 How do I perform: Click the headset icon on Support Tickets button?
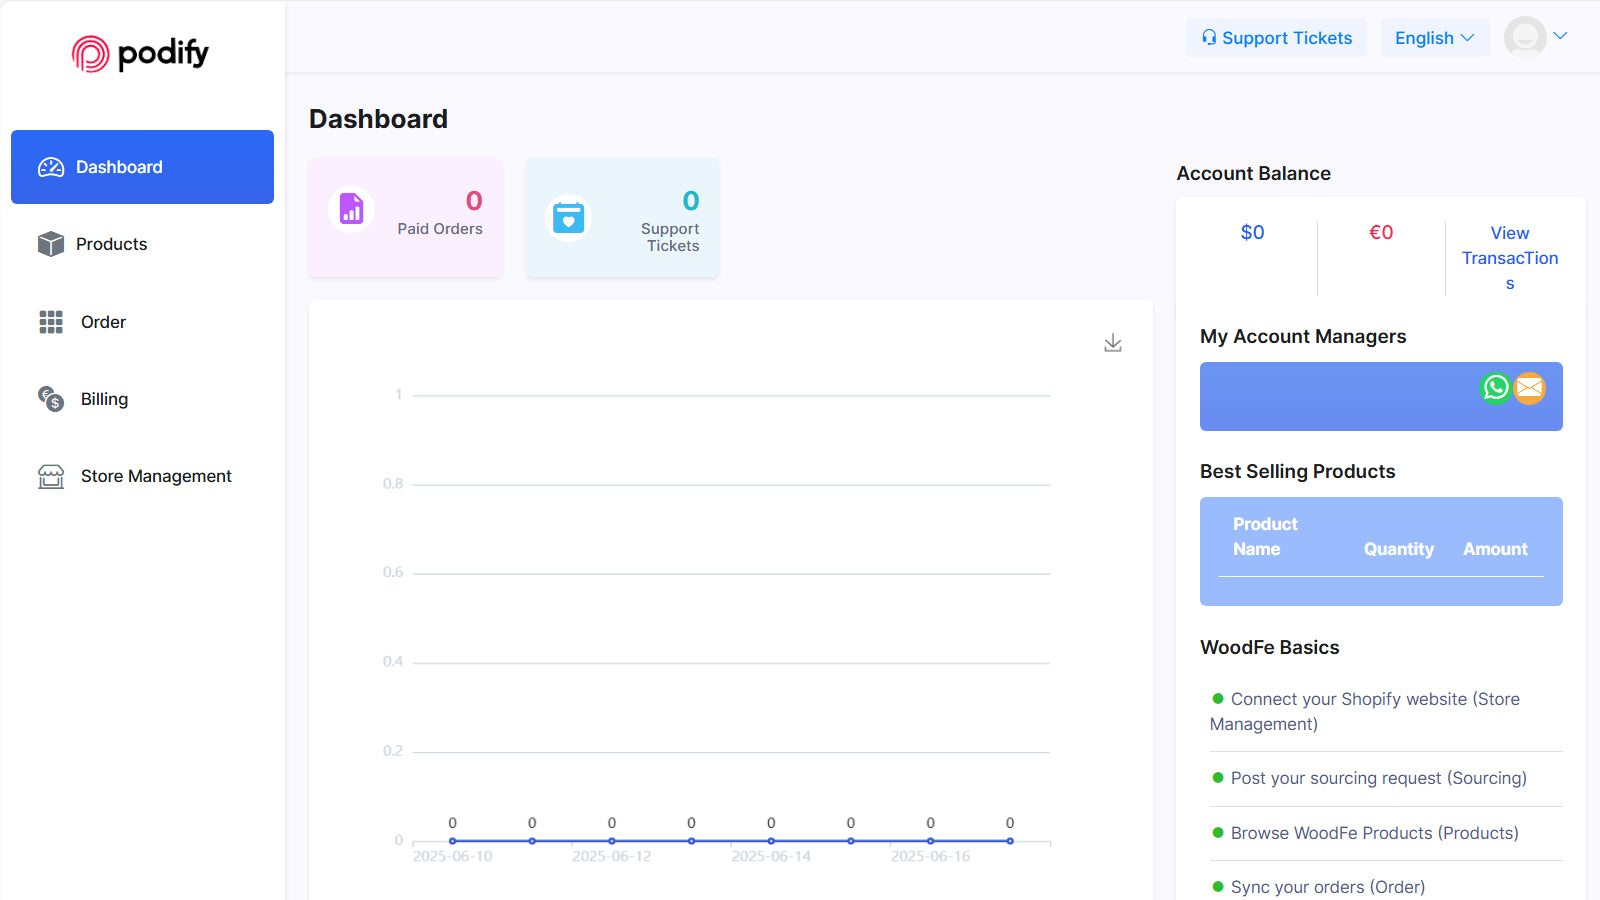click(1209, 37)
